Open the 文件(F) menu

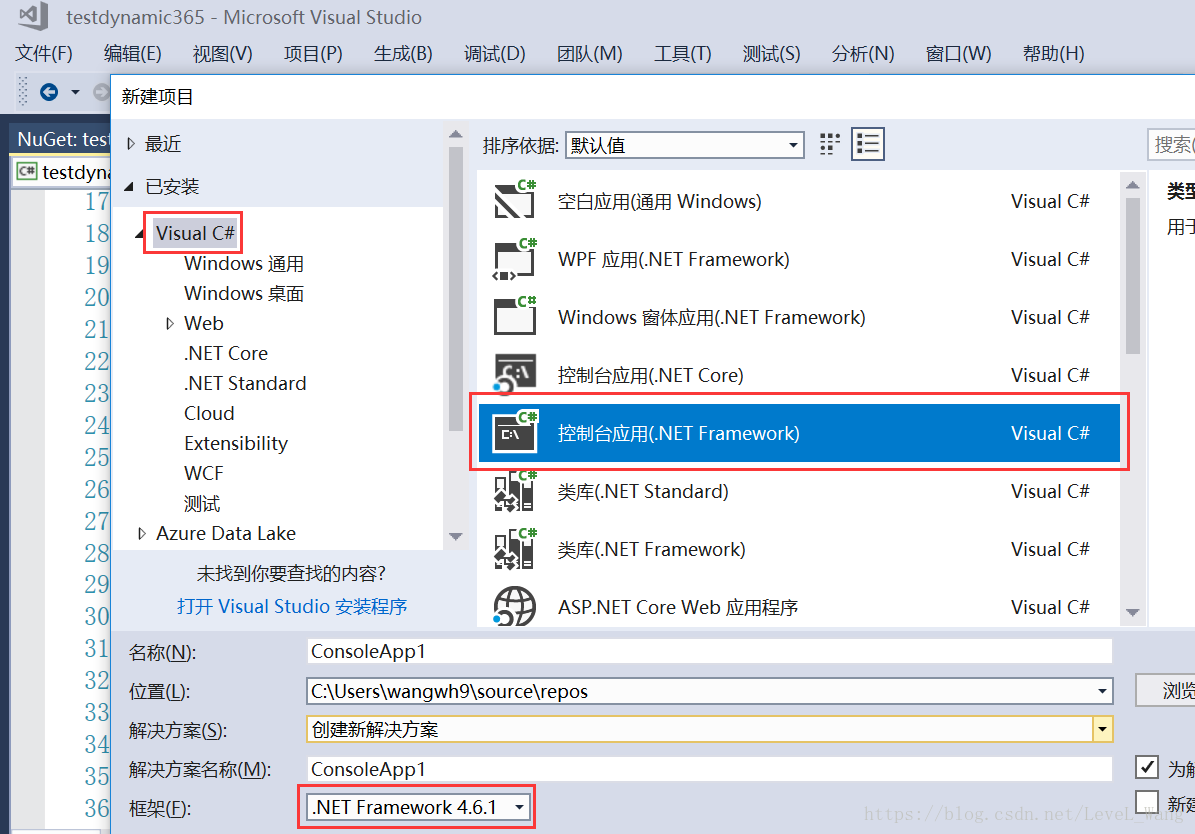pyautogui.click(x=44, y=53)
